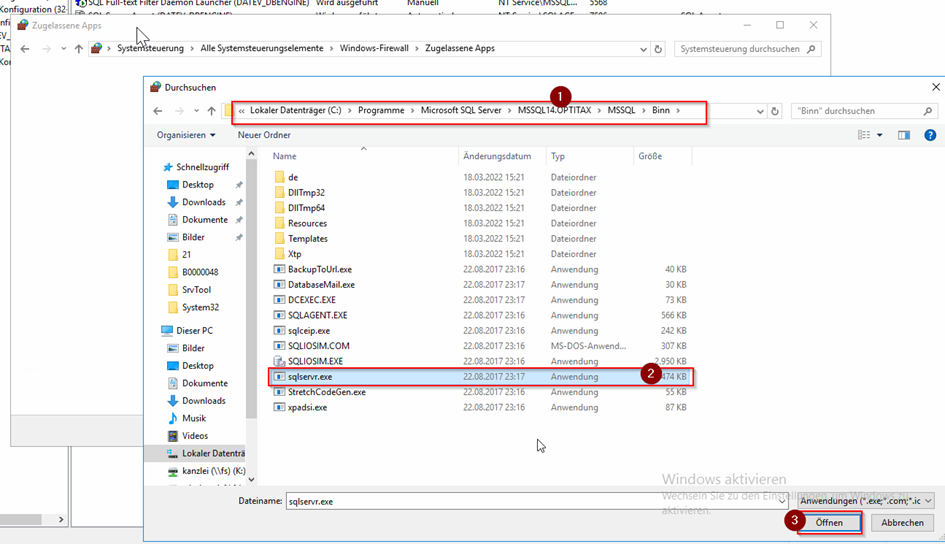The height and width of the screenshot is (544, 945).
Task: Click Neuer Ordner in the toolbar
Action: click(264, 135)
